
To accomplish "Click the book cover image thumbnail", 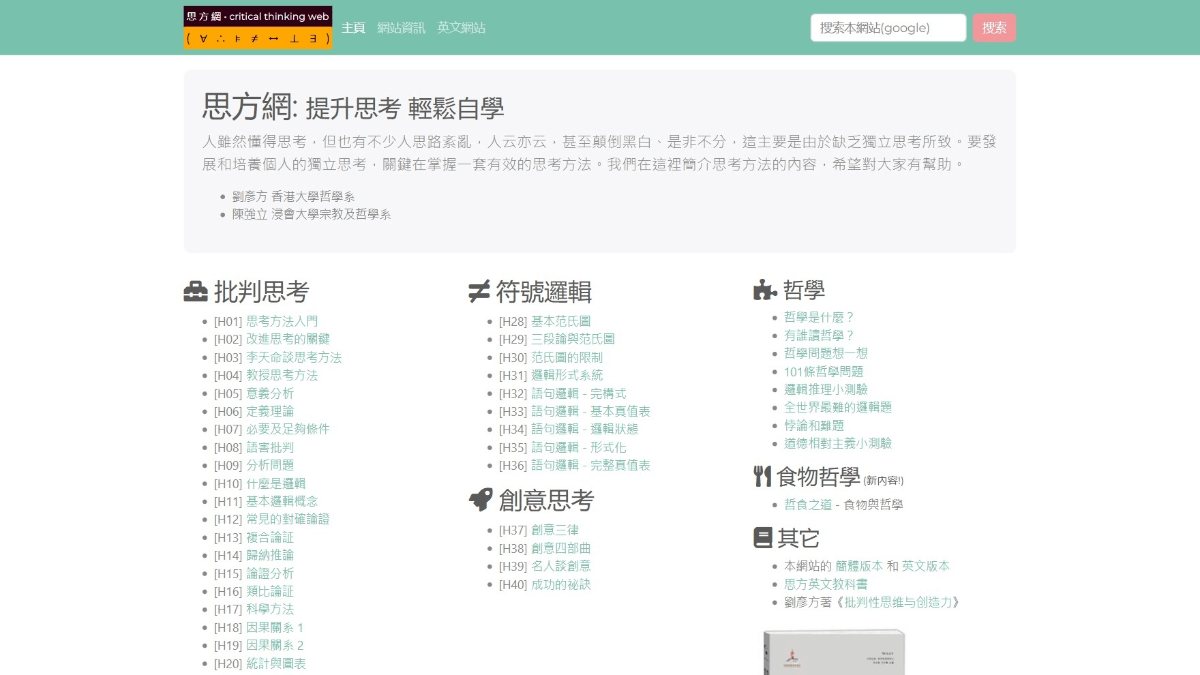I will coord(833,652).
